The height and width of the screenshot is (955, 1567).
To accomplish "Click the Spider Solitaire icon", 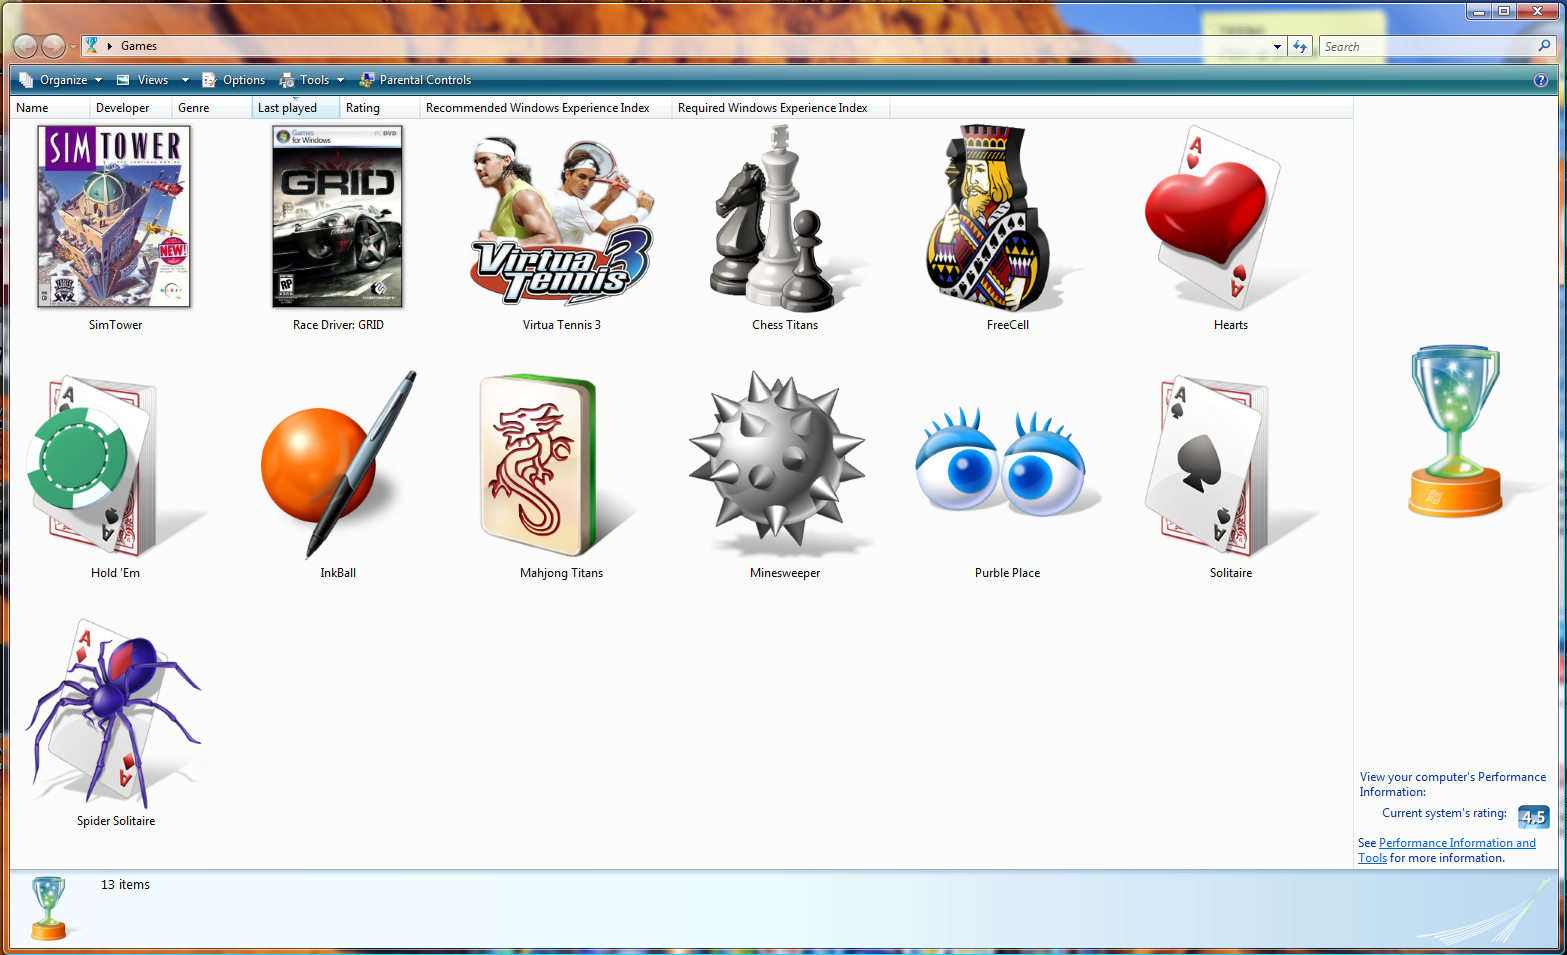I will point(112,714).
